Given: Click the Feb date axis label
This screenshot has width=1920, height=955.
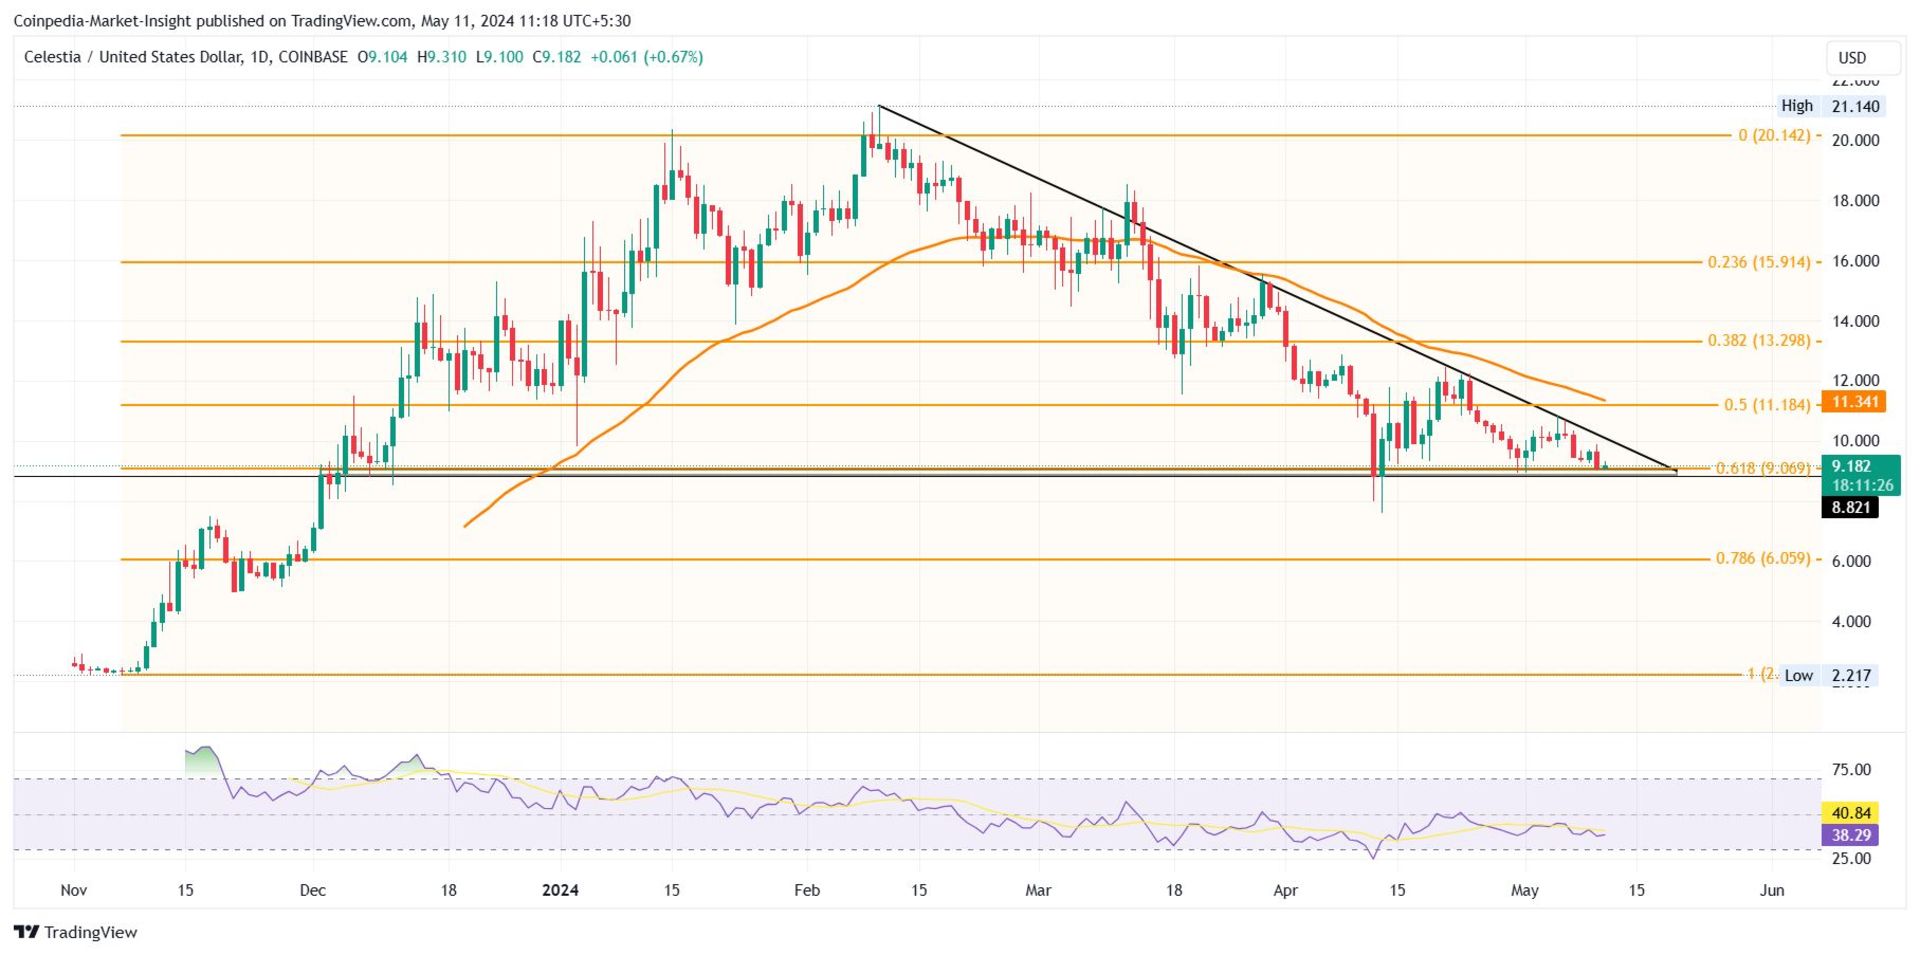Looking at the screenshot, I should (806, 890).
